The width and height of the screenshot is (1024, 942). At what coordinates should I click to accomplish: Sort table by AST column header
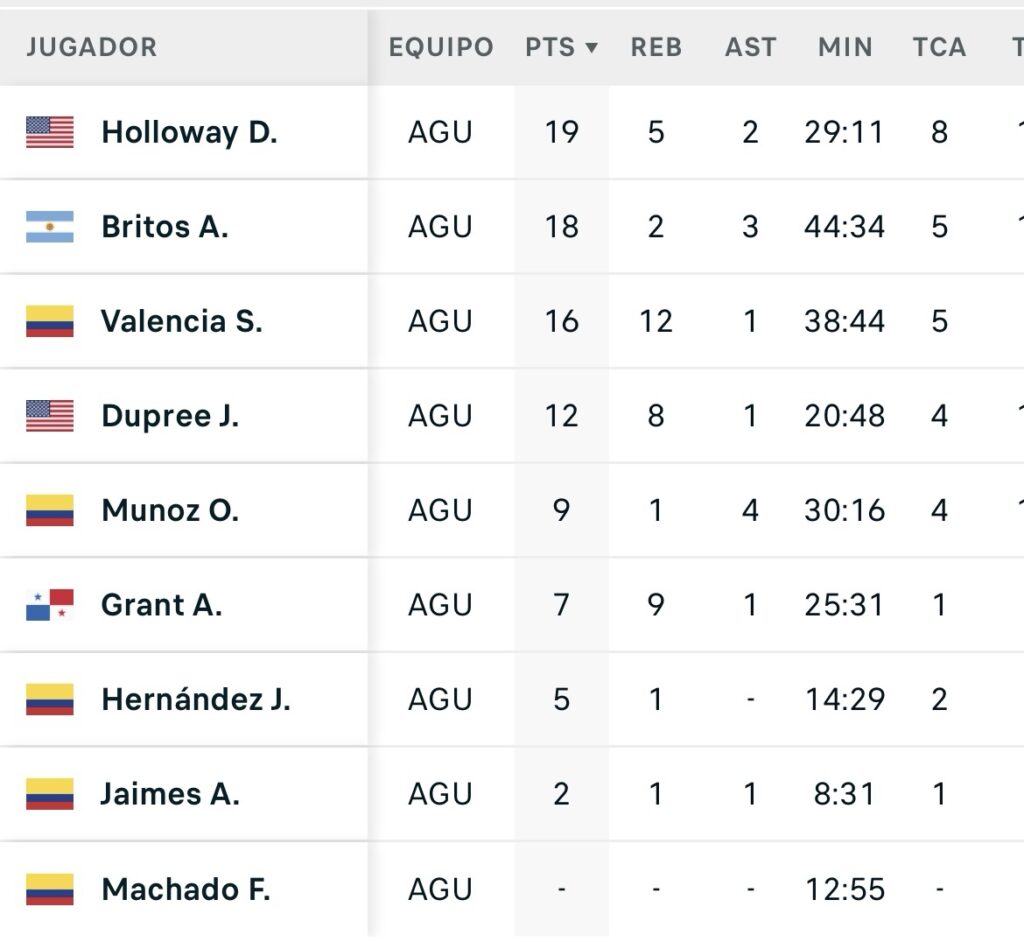[750, 47]
